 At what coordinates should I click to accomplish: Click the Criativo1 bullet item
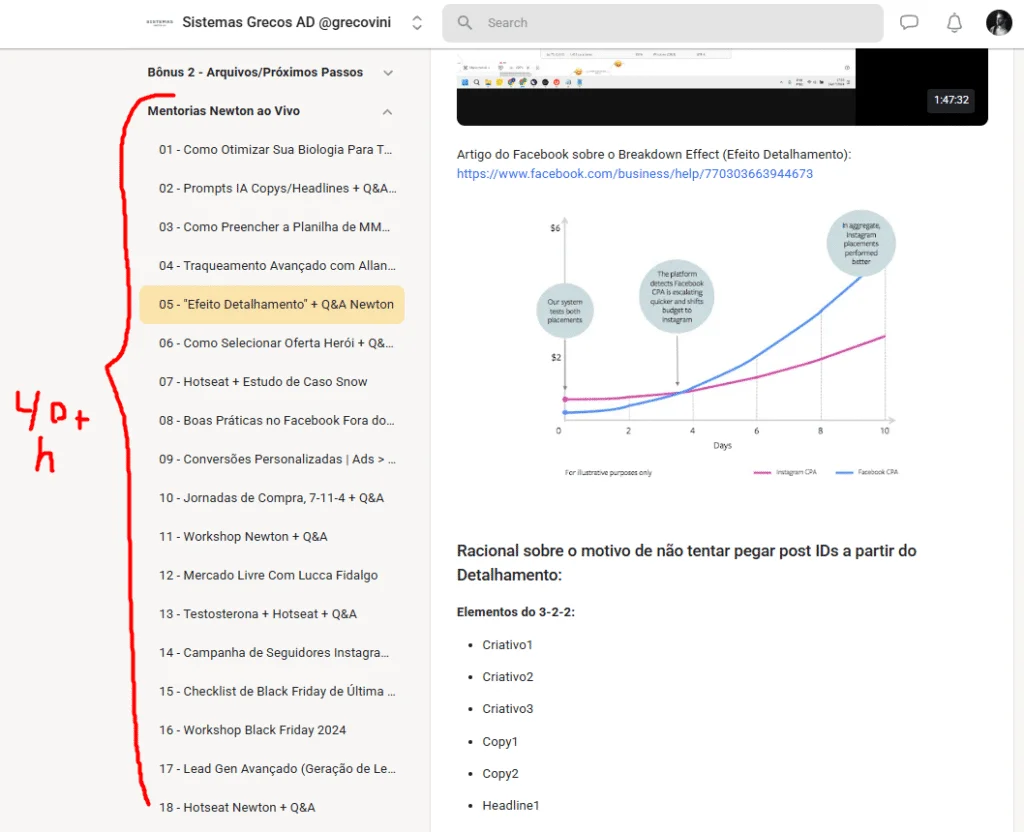507,645
